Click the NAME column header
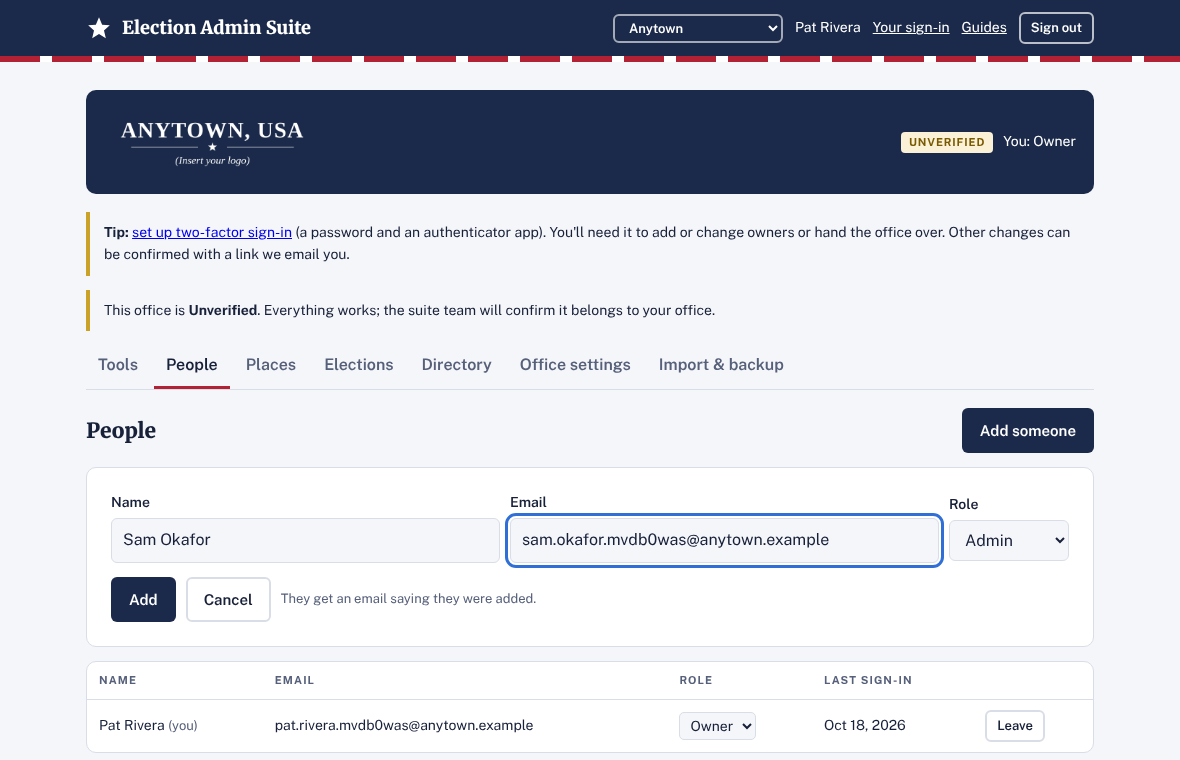This screenshot has width=1180, height=760. point(117,680)
